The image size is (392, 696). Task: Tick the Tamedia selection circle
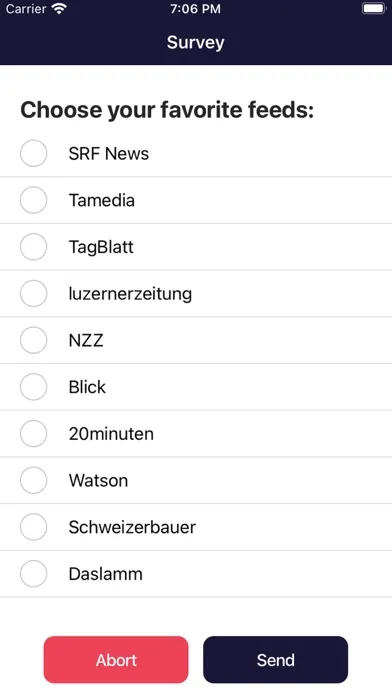[33, 200]
